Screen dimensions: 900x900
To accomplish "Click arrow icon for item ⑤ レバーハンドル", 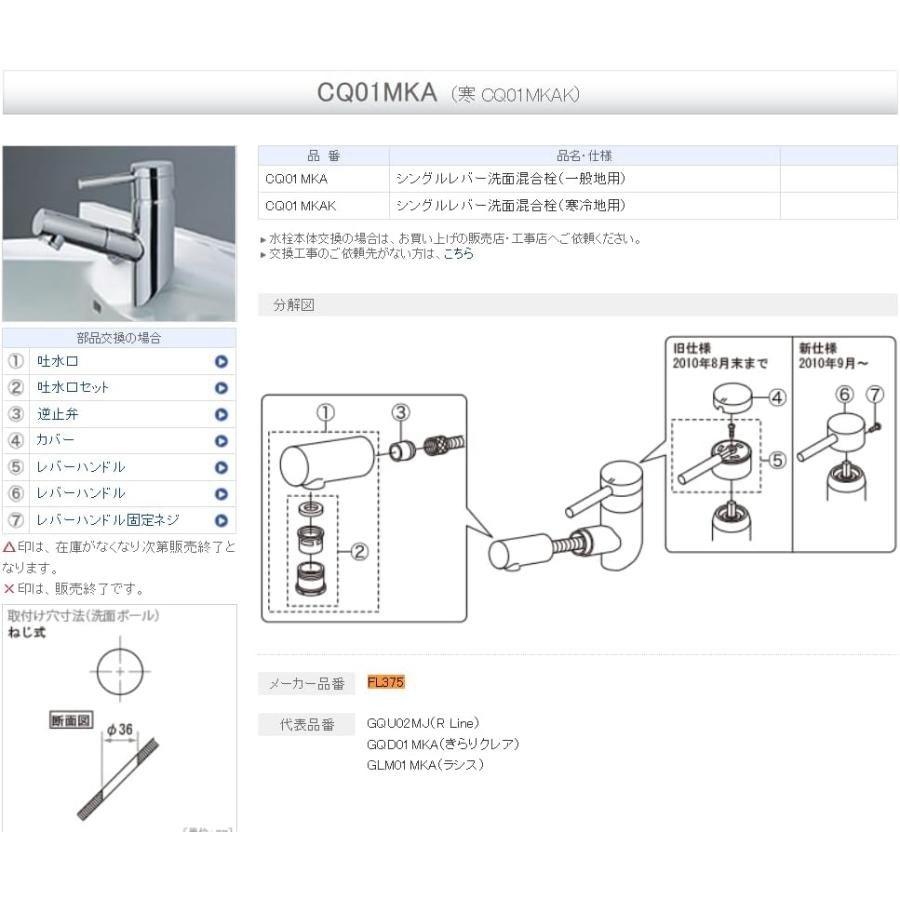I will pyautogui.click(x=222, y=466).
